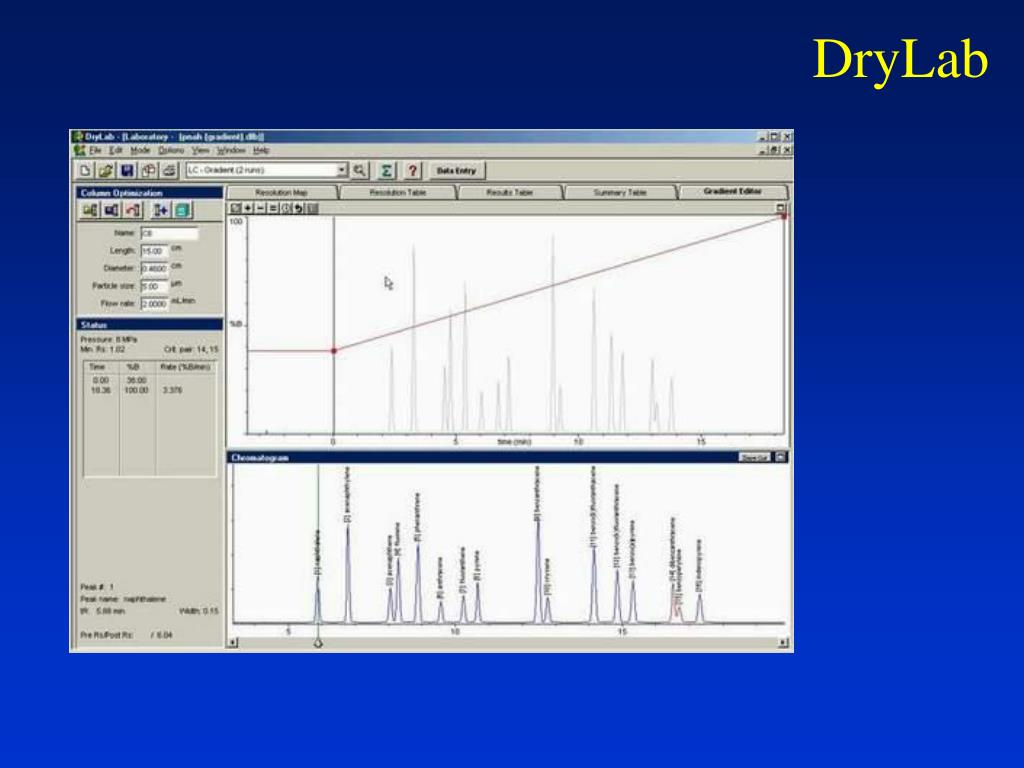Click the Sigma summation toolbar icon
Viewport: 1024px width, 768px height.
tap(387, 170)
